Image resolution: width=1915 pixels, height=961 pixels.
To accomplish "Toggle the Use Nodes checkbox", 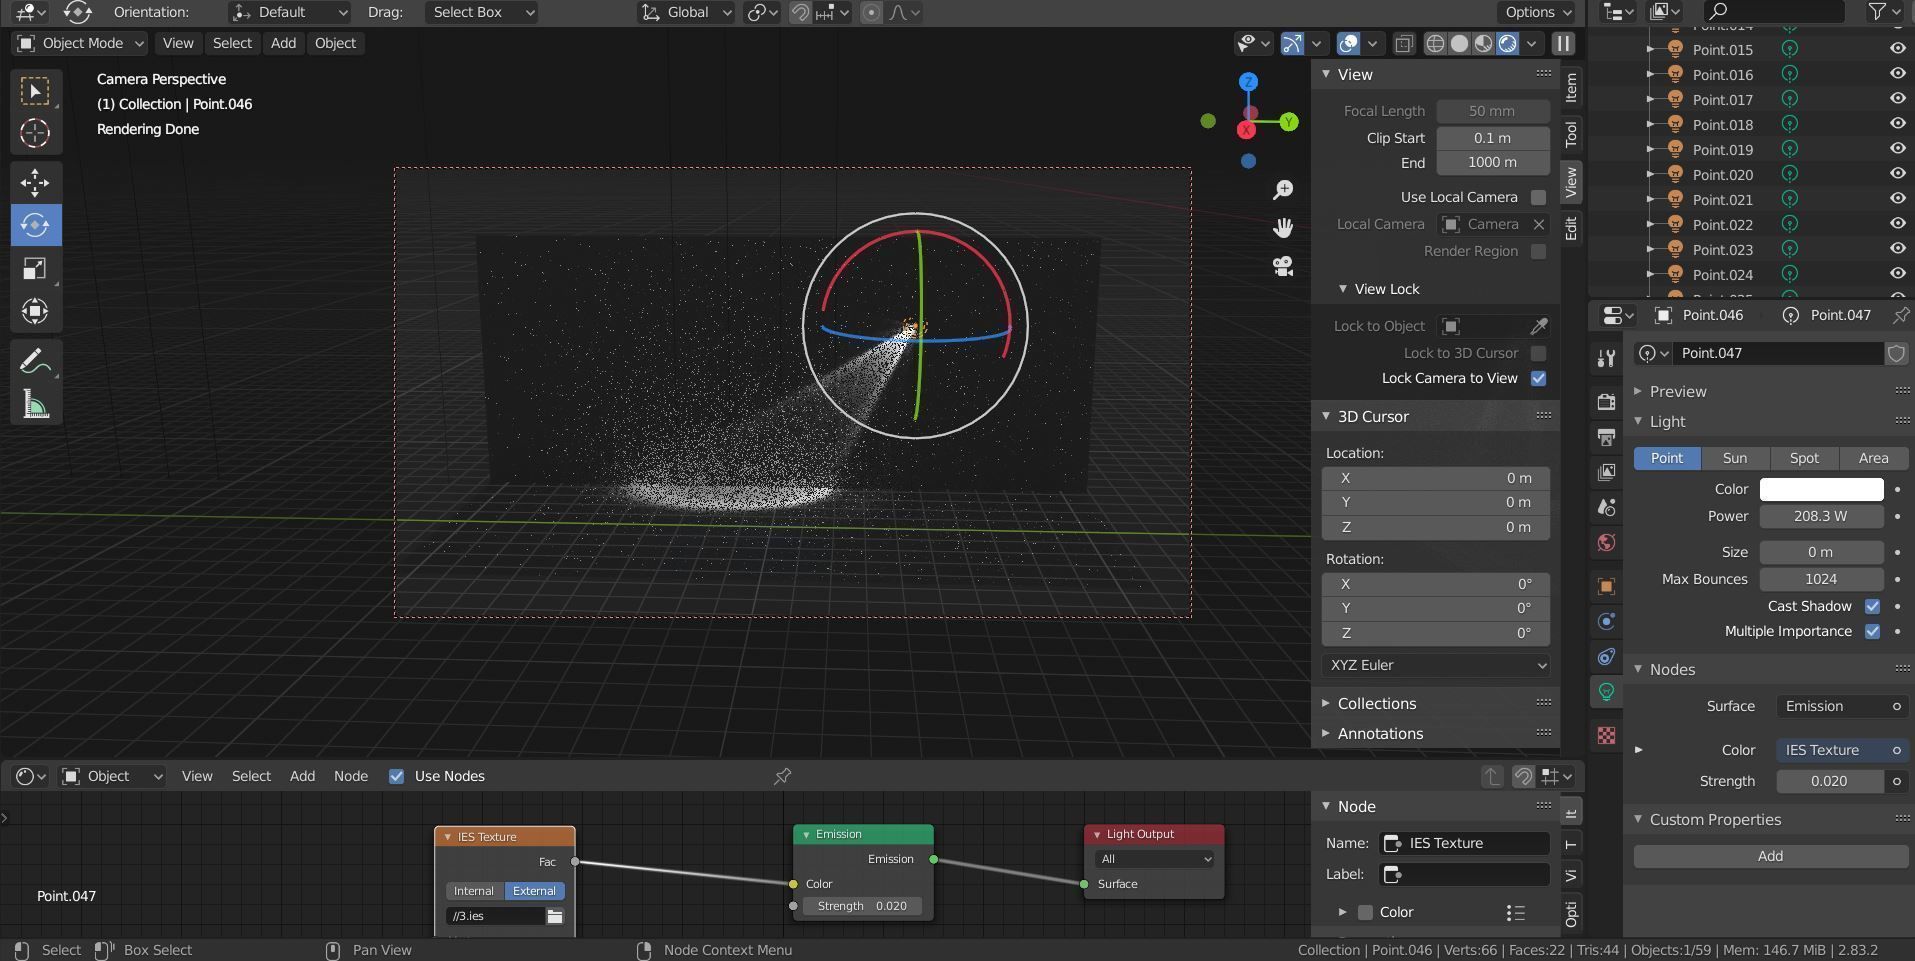I will tap(396, 776).
